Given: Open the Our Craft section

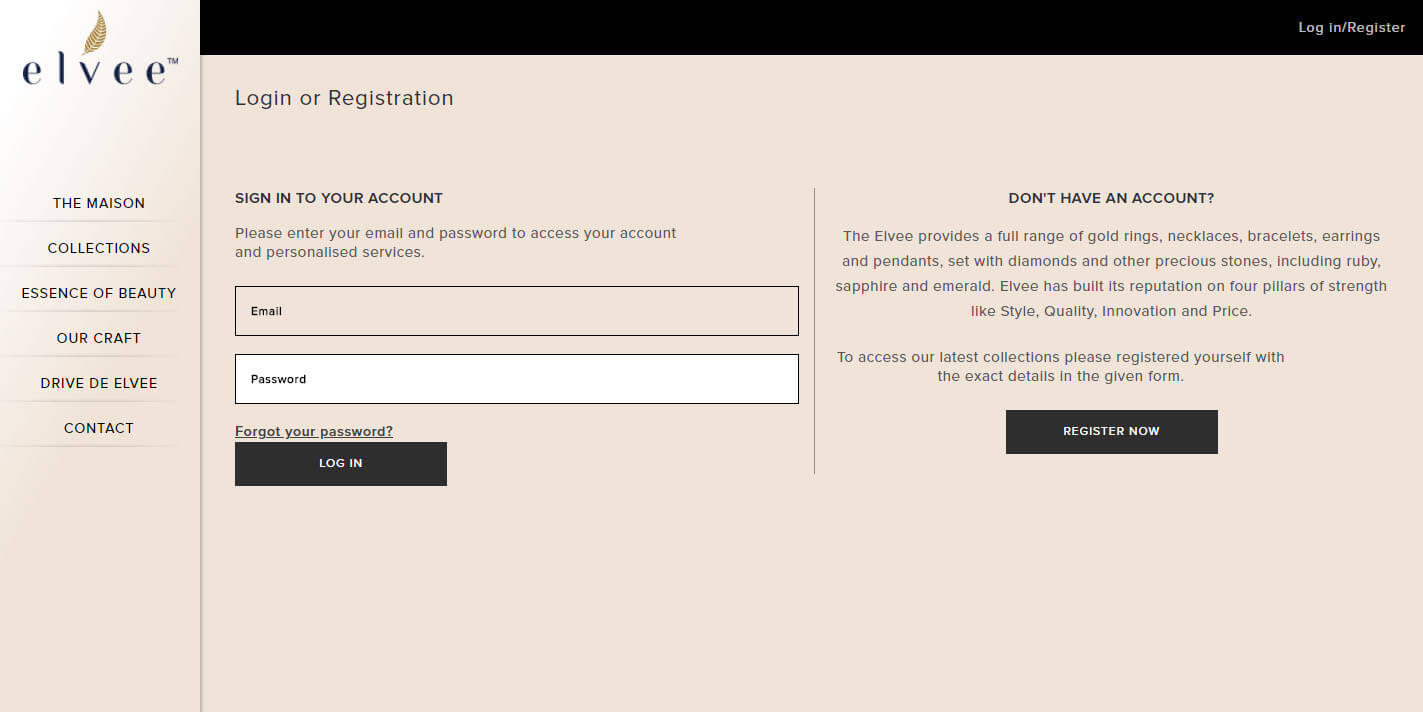Looking at the screenshot, I should tap(99, 338).
